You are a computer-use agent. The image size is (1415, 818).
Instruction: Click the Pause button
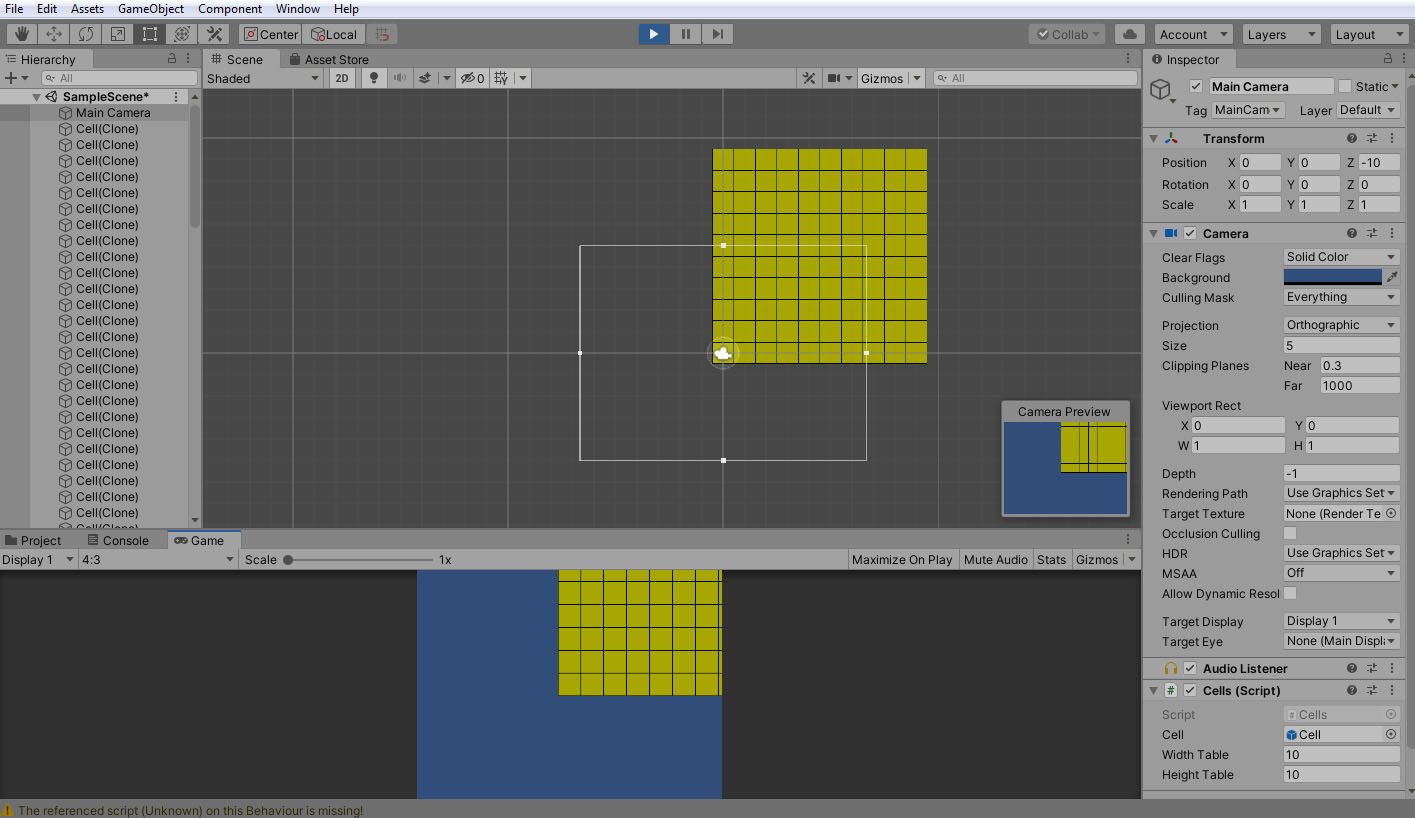[x=686, y=34]
